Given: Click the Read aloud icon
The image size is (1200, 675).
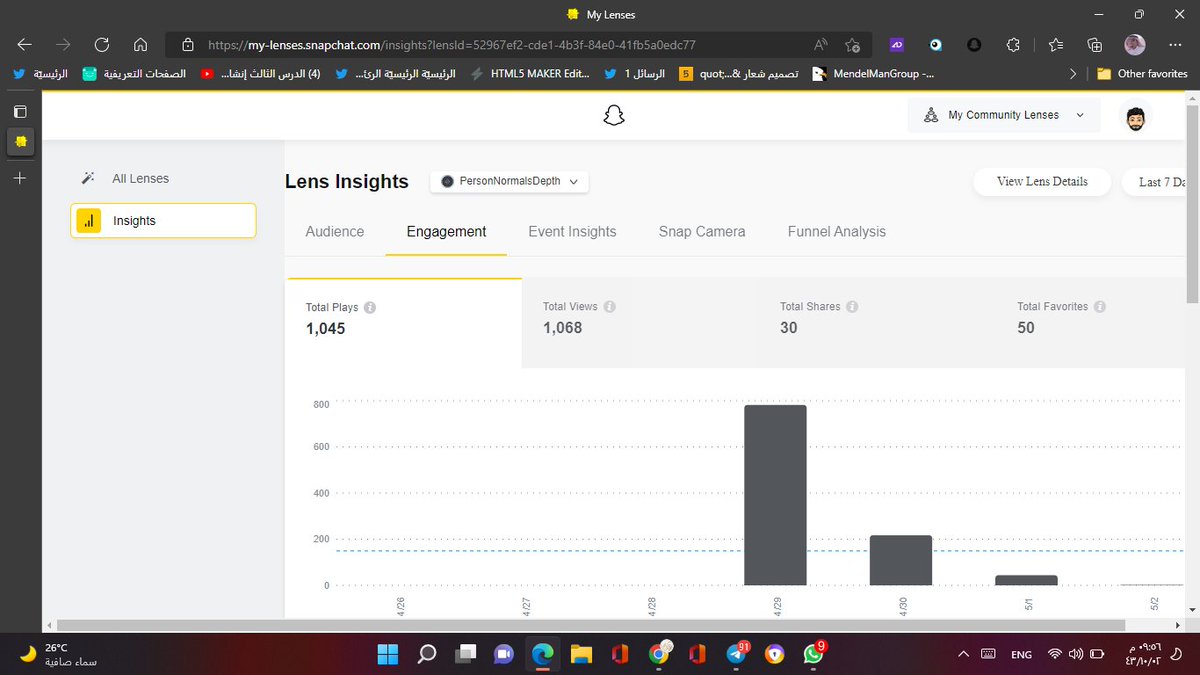Looking at the screenshot, I should pos(821,45).
